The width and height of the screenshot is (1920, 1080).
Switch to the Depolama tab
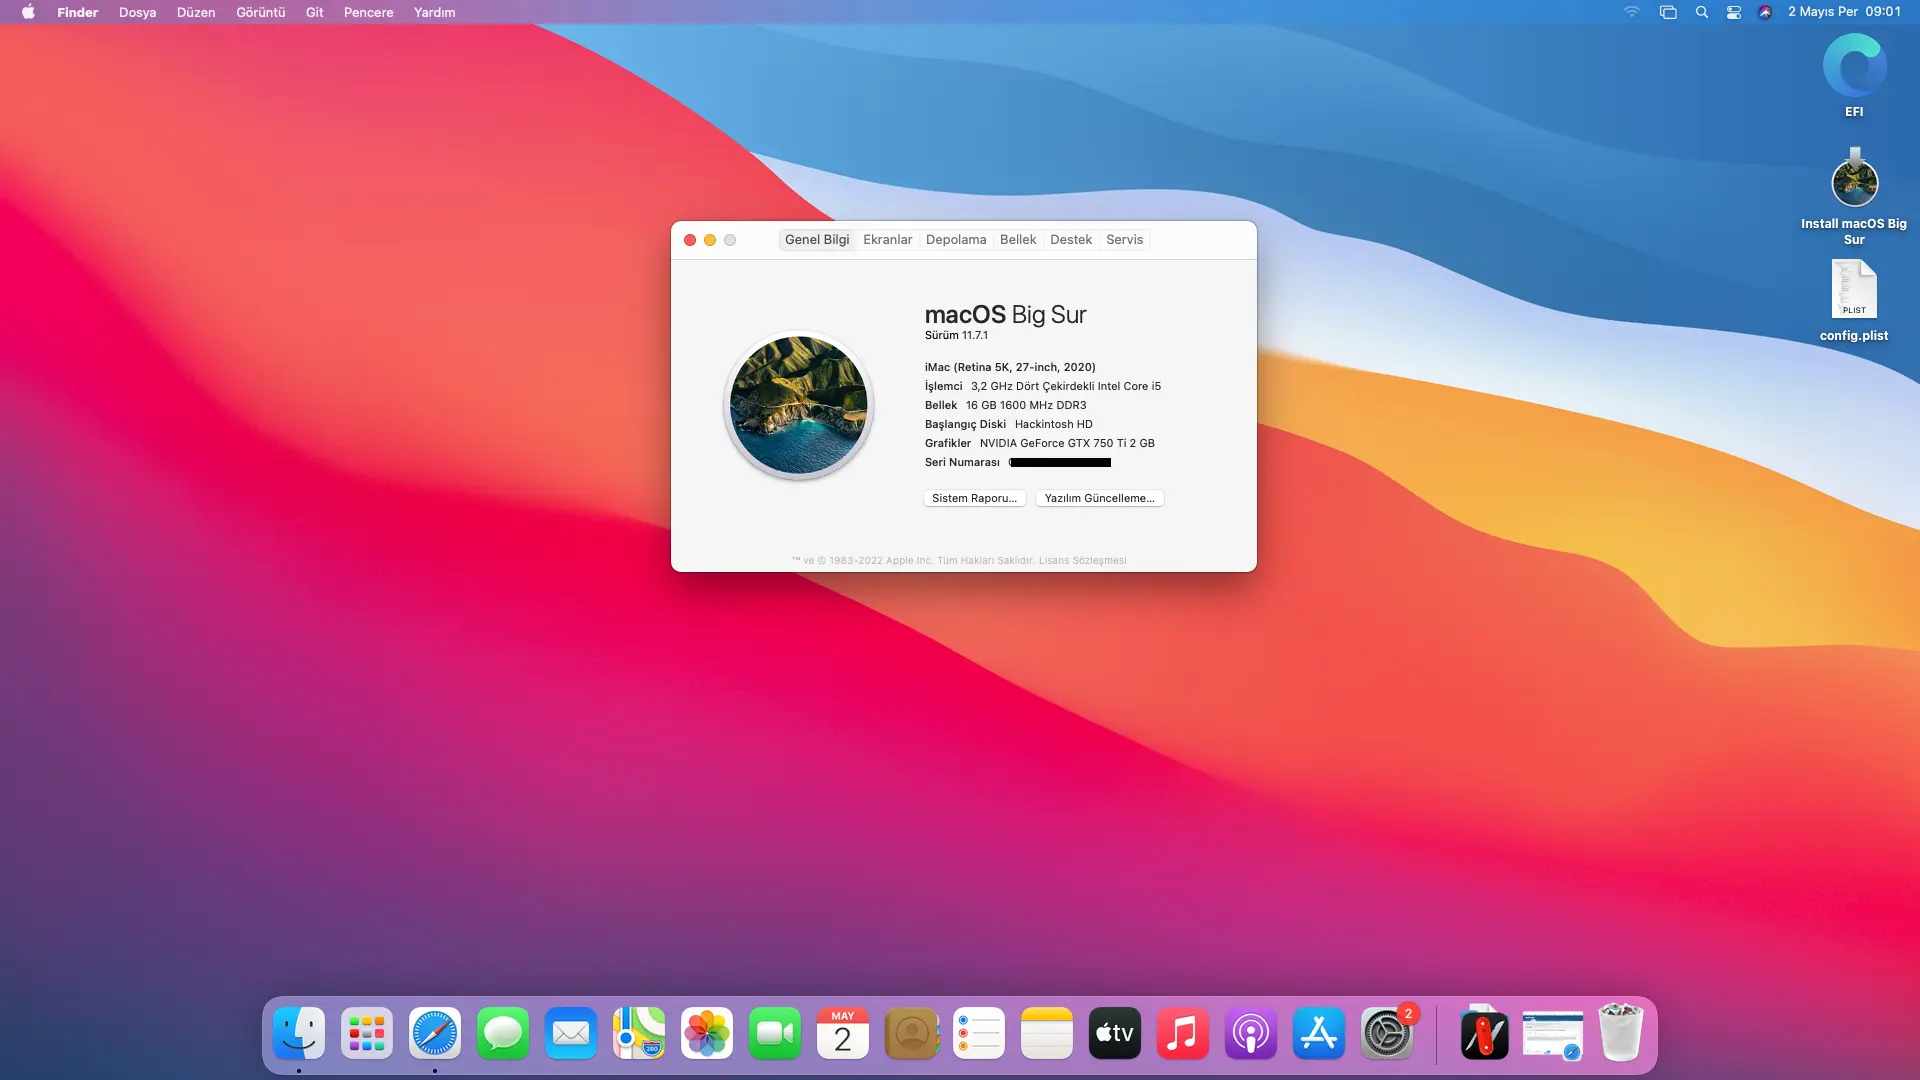pyautogui.click(x=956, y=240)
